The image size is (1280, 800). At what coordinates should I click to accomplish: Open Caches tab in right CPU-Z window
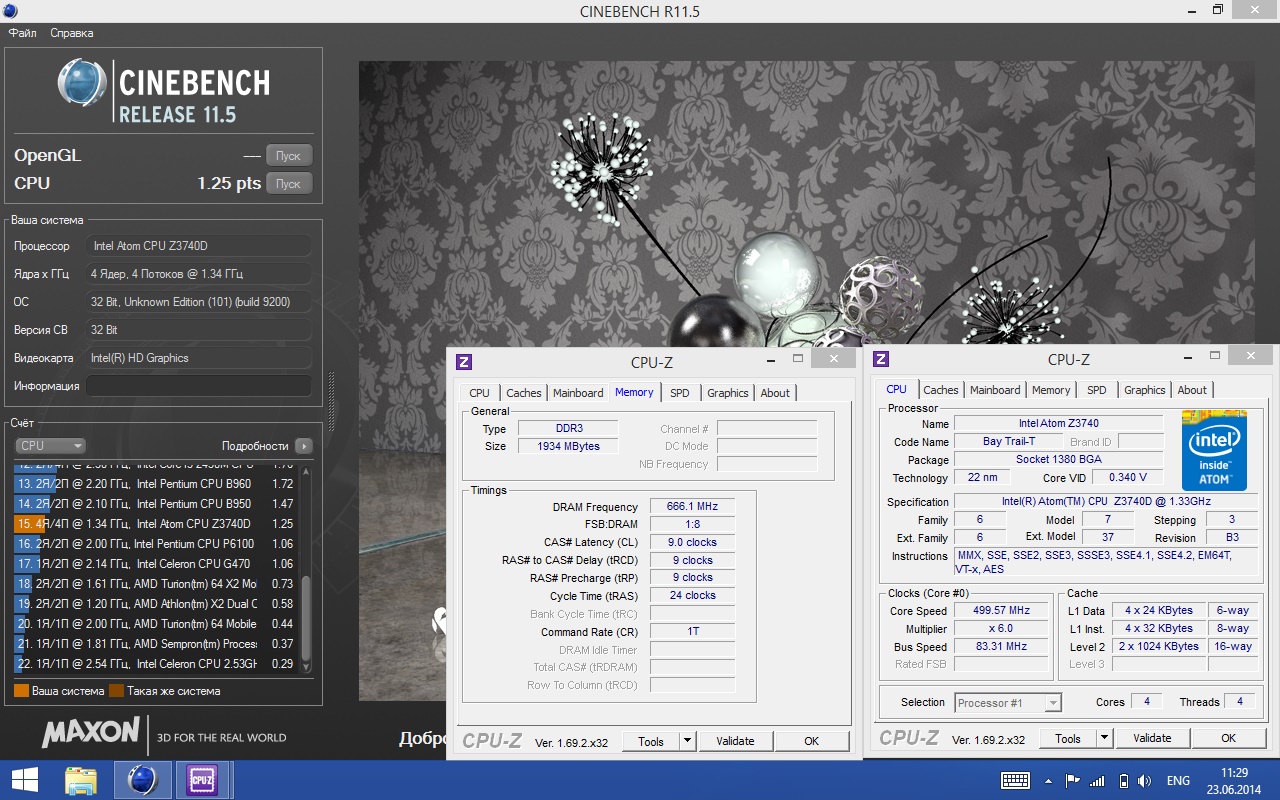coord(941,390)
